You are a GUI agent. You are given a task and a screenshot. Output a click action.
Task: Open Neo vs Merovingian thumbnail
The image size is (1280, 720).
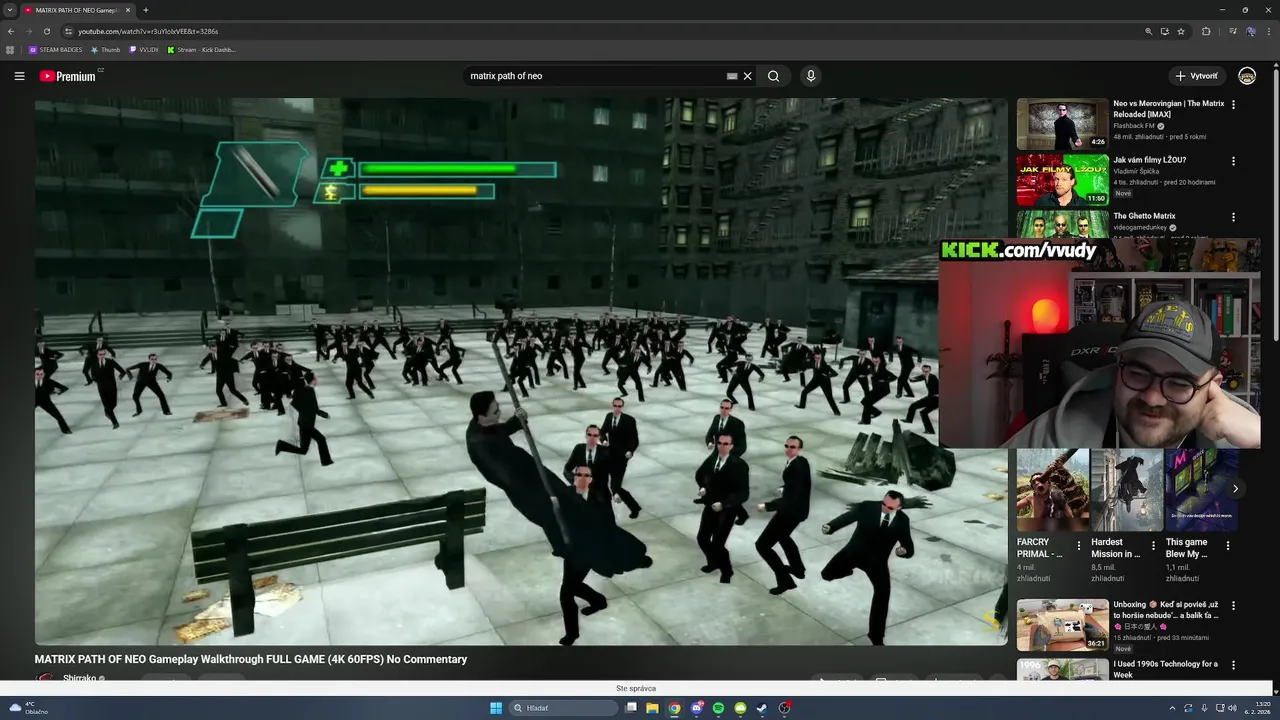[x=1062, y=124]
